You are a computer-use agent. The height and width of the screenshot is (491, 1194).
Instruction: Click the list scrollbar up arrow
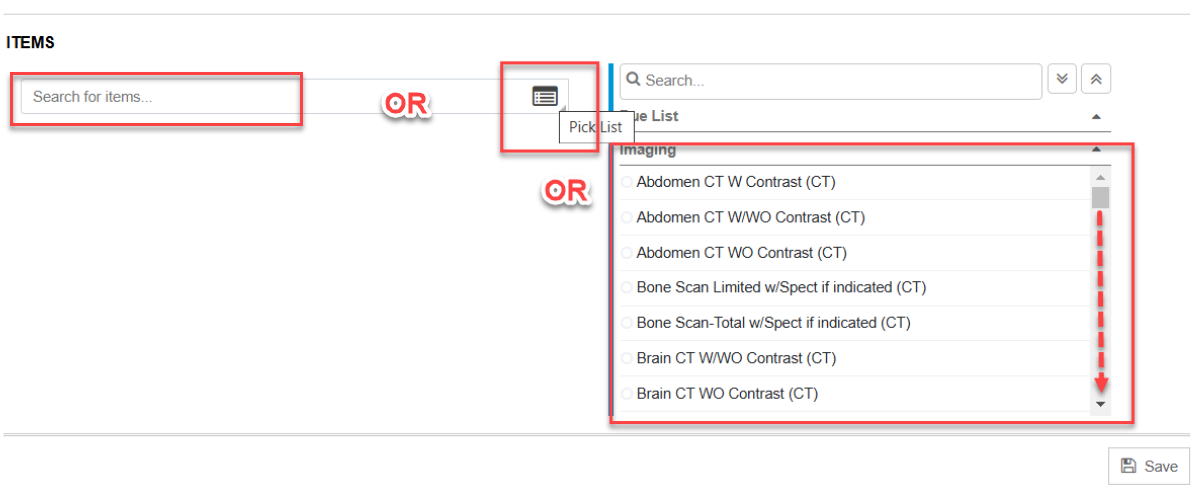(1100, 176)
